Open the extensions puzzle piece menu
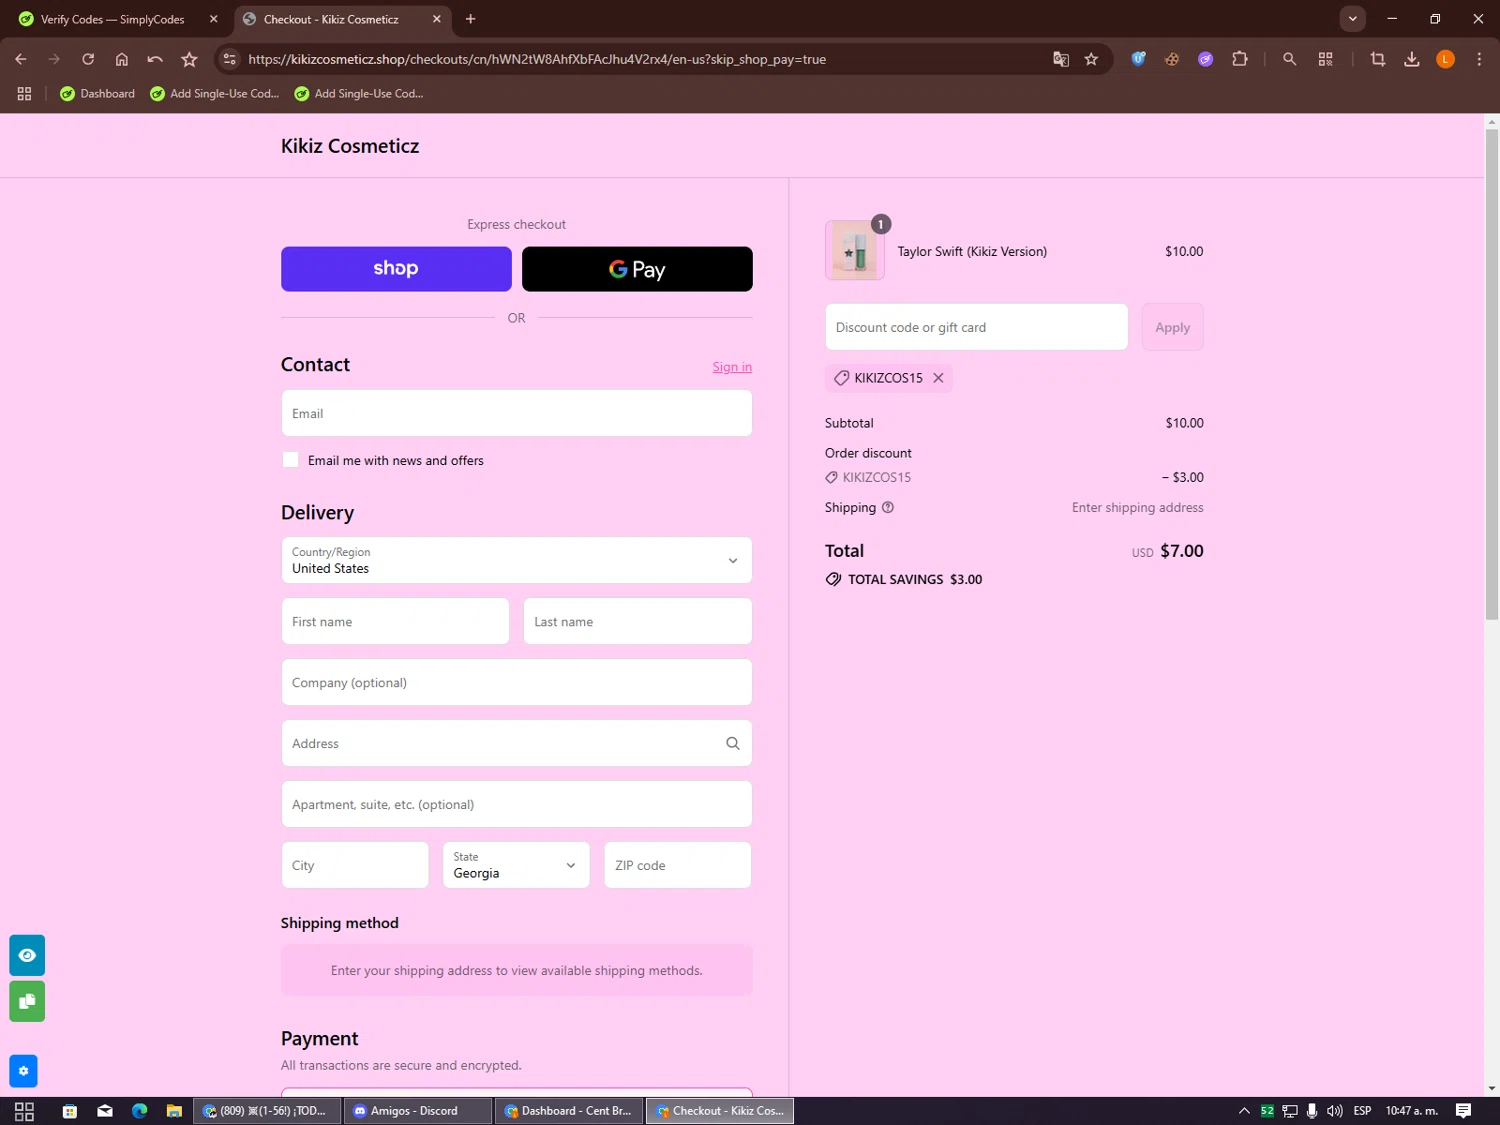This screenshot has height=1125, width=1500. [x=1240, y=59]
